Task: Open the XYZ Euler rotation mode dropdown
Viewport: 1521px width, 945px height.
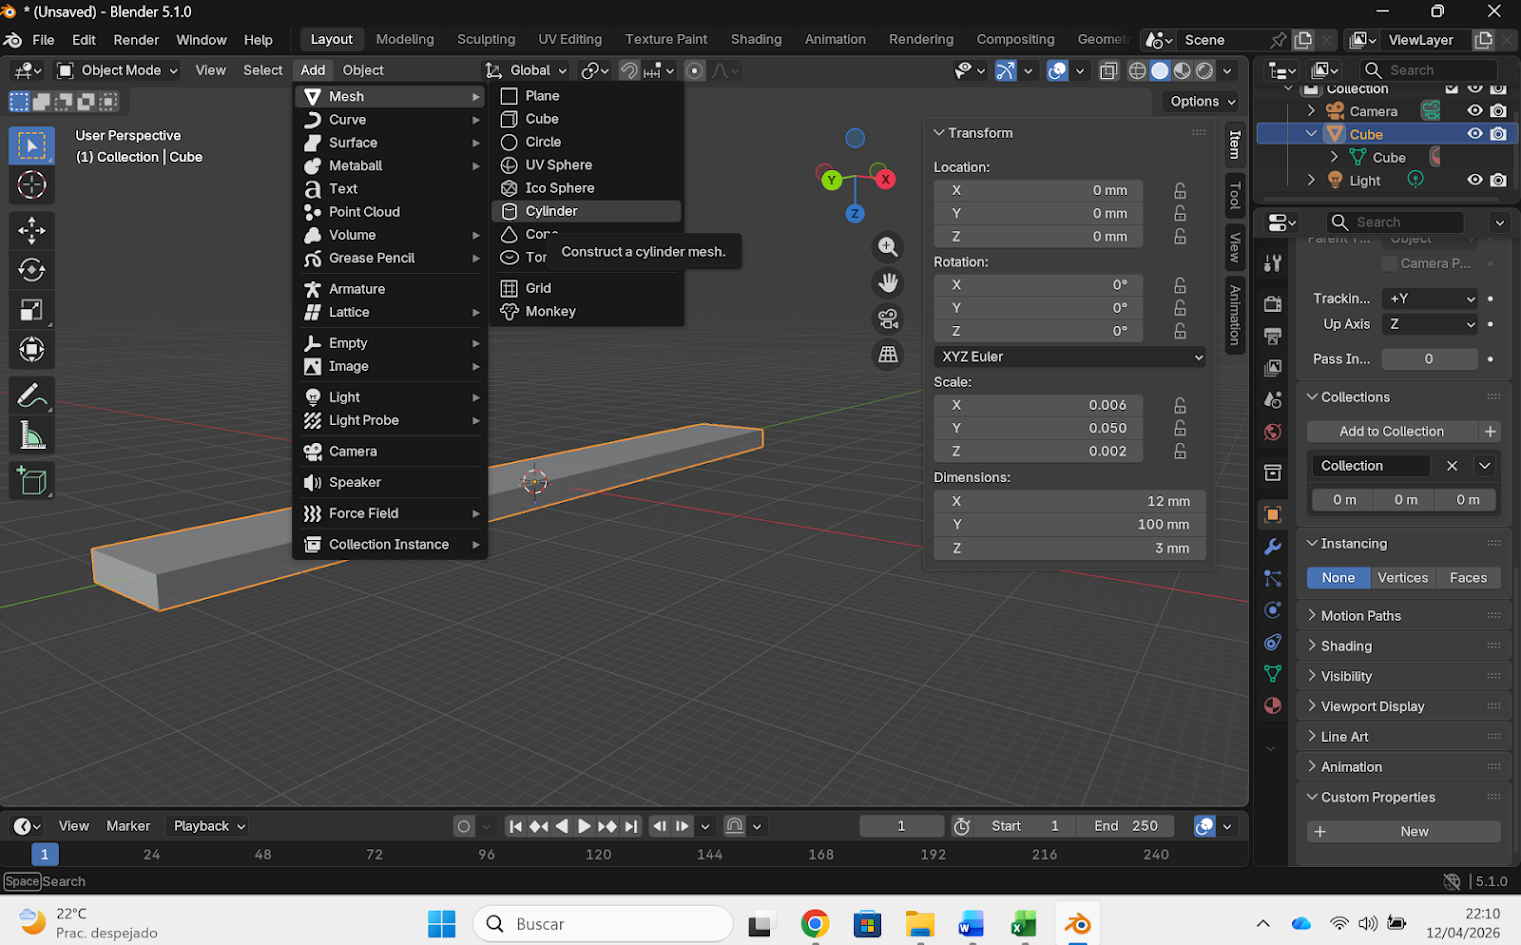Action: (1069, 357)
